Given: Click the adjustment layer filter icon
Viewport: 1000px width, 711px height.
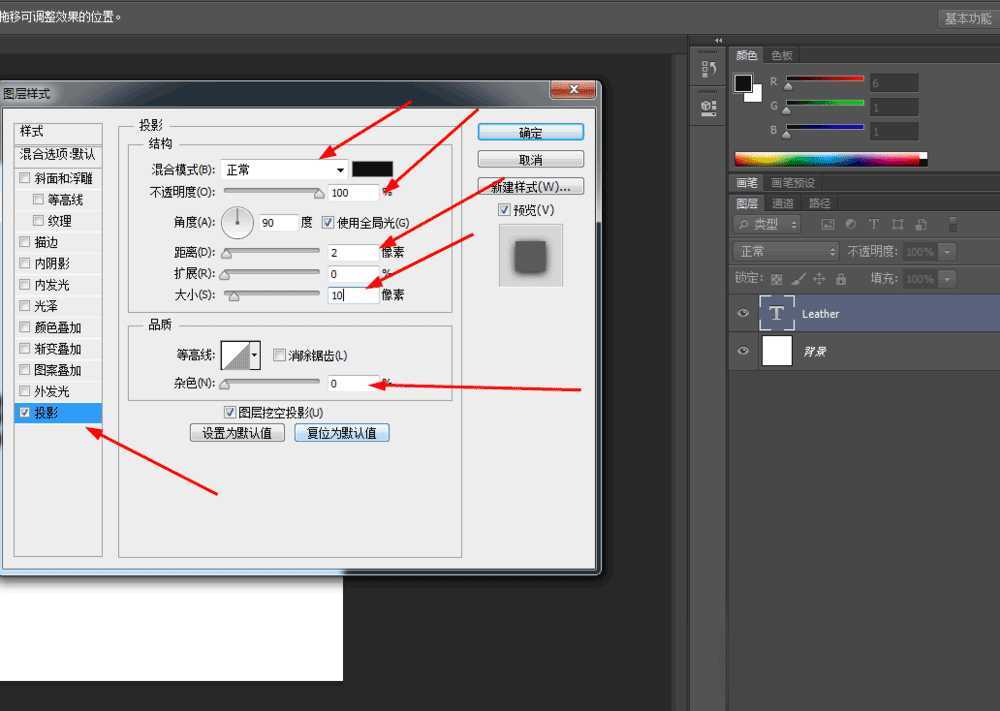Looking at the screenshot, I should (x=851, y=225).
